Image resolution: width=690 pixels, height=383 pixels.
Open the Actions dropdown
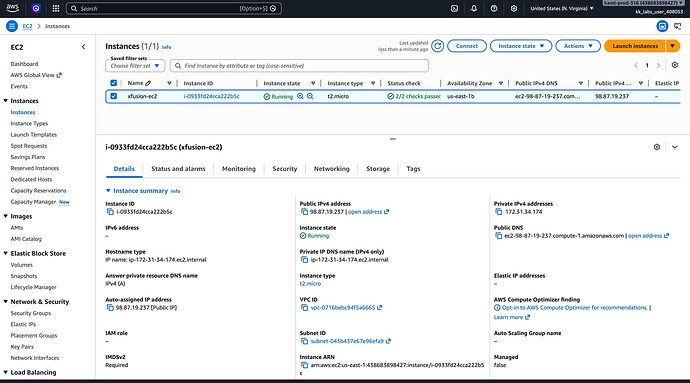point(578,46)
